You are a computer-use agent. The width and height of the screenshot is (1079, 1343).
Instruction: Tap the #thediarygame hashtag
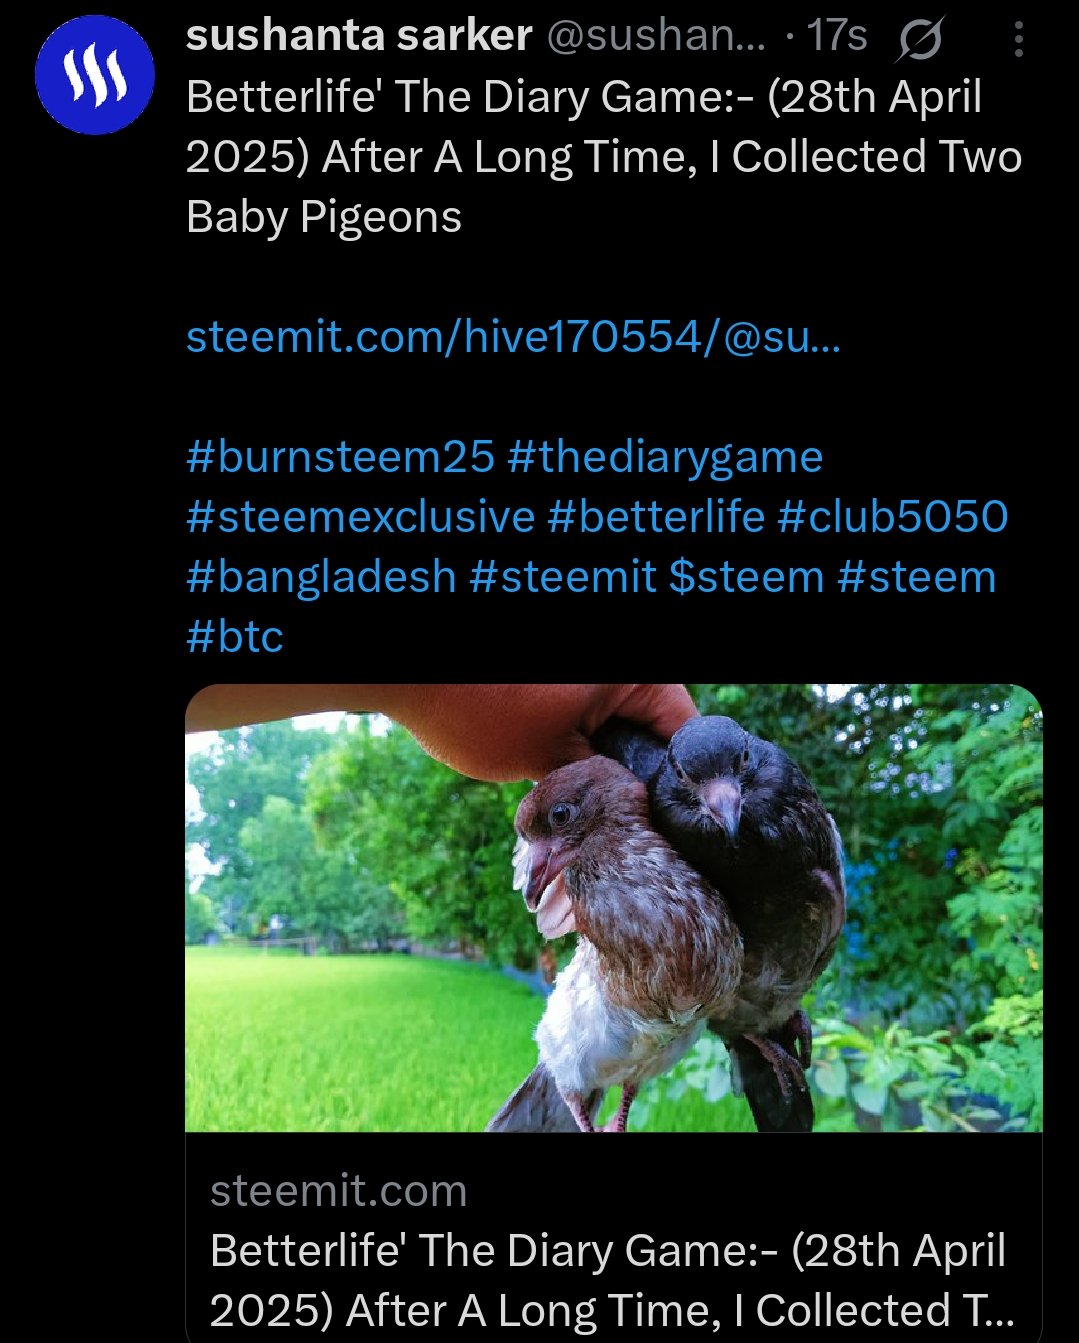pos(665,457)
